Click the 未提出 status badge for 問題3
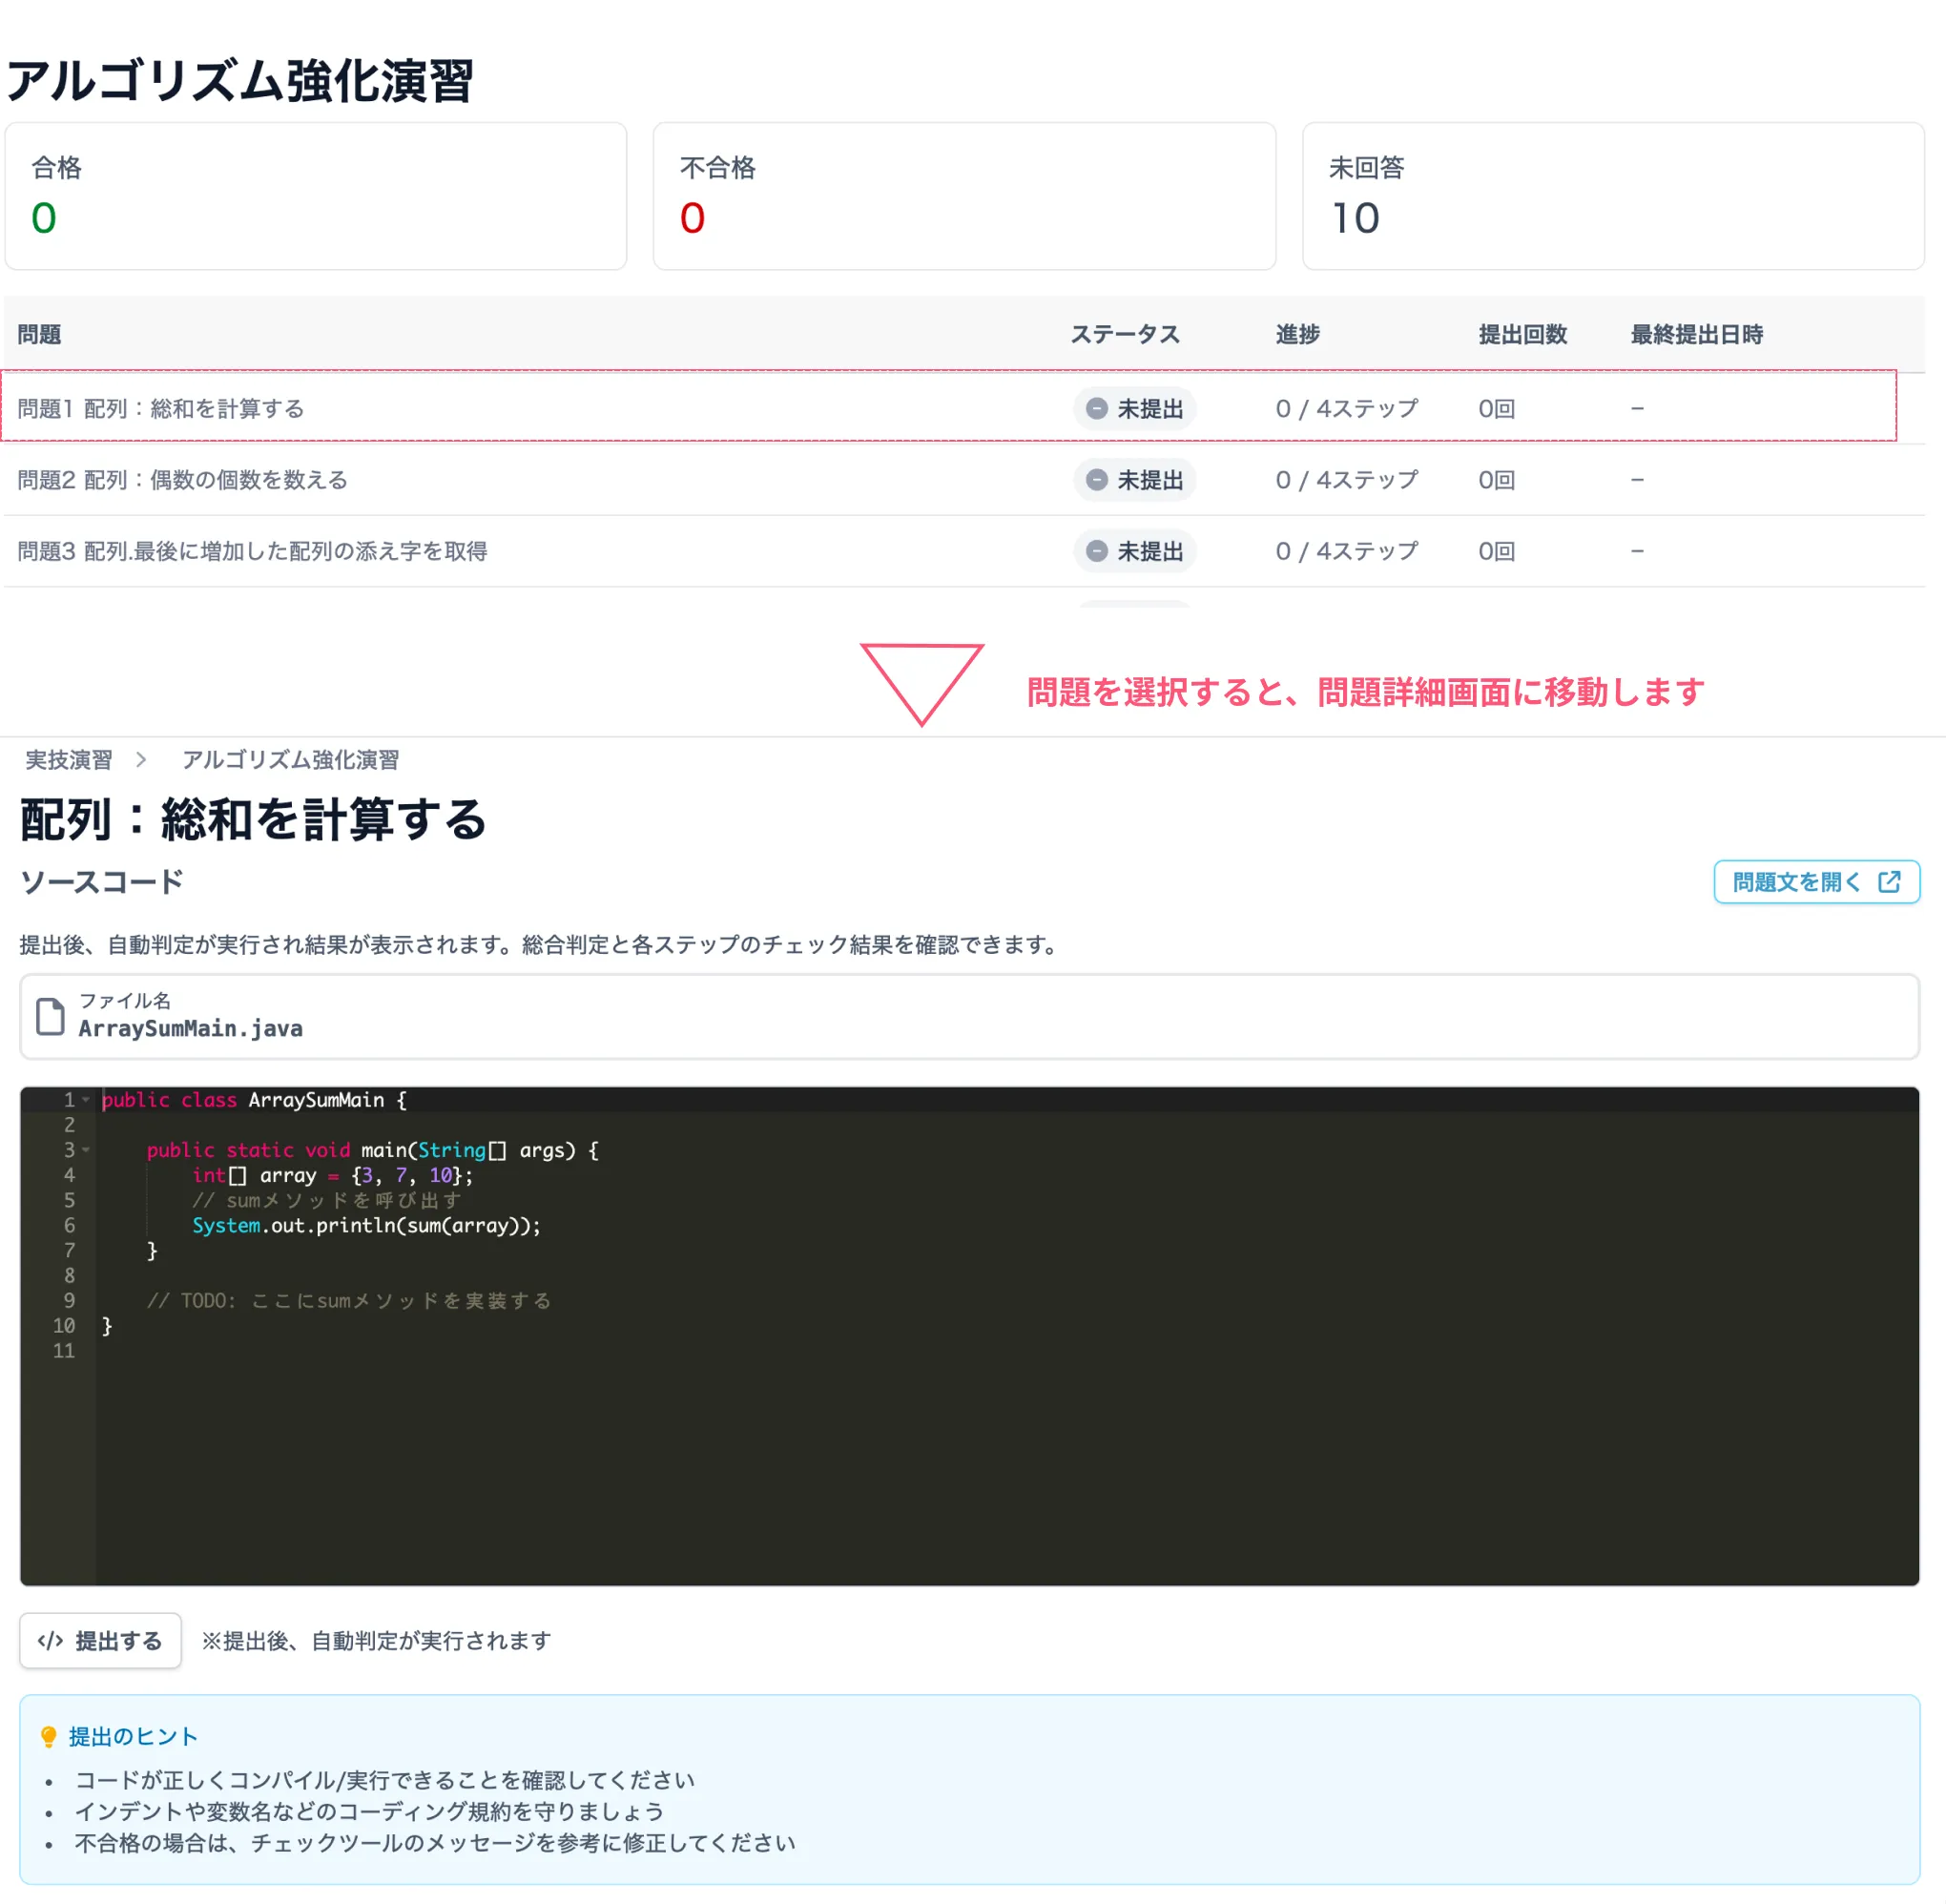Image resolution: width=1946 pixels, height=1904 pixels. click(1135, 551)
